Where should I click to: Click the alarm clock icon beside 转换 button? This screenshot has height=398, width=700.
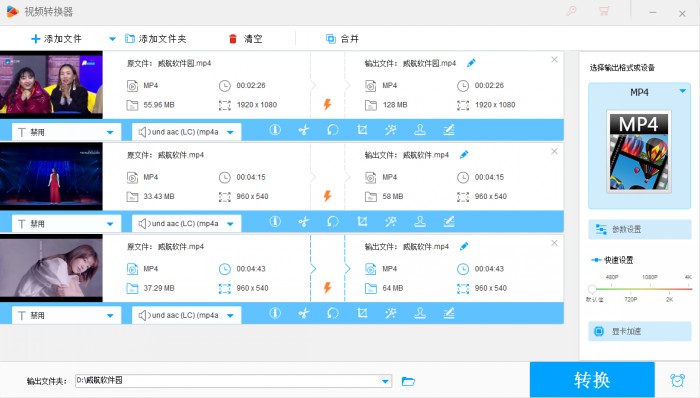[677, 380]
